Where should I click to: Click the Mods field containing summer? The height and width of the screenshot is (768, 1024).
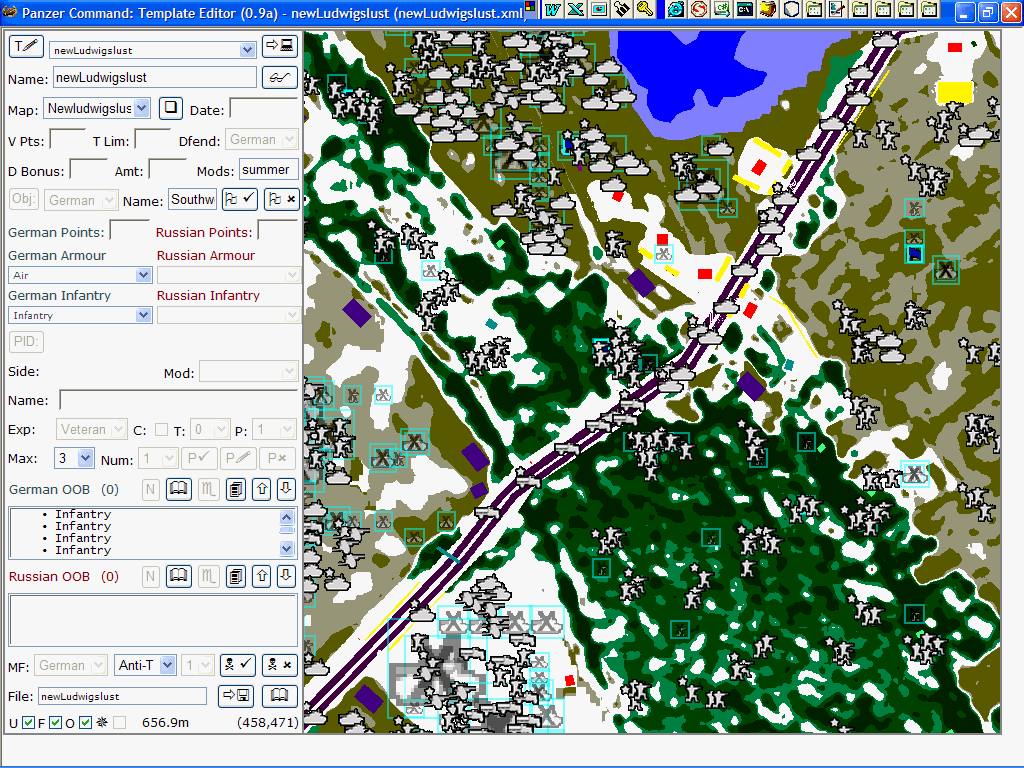coord(268,170)
